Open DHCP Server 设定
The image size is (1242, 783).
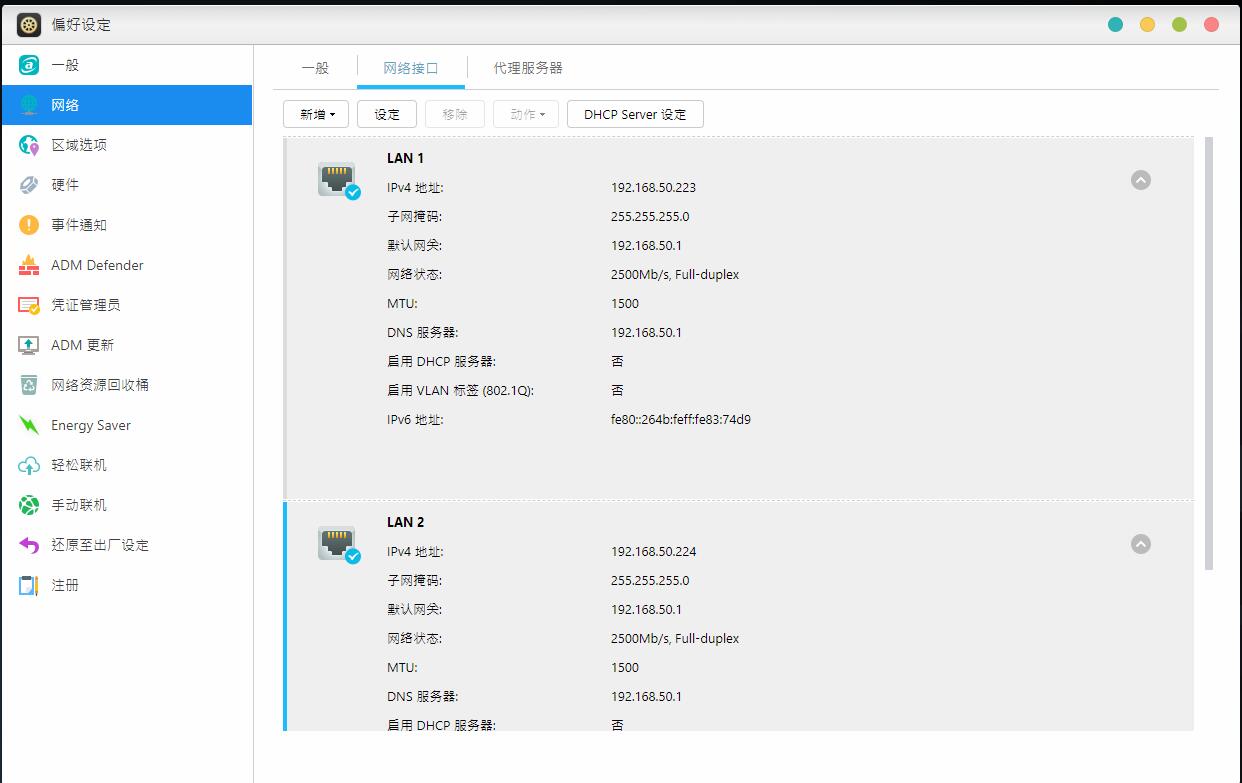635,114
